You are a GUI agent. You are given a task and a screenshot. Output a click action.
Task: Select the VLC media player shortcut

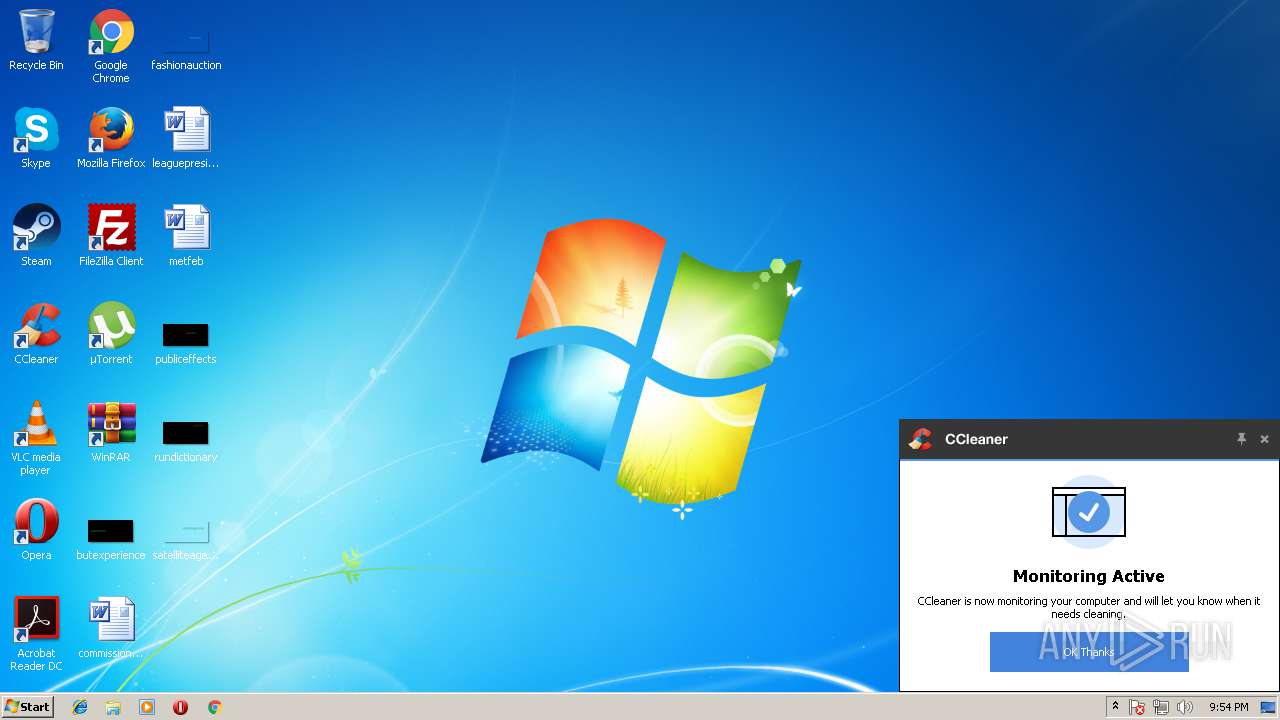pyautogui.click(x=36, y=438)
